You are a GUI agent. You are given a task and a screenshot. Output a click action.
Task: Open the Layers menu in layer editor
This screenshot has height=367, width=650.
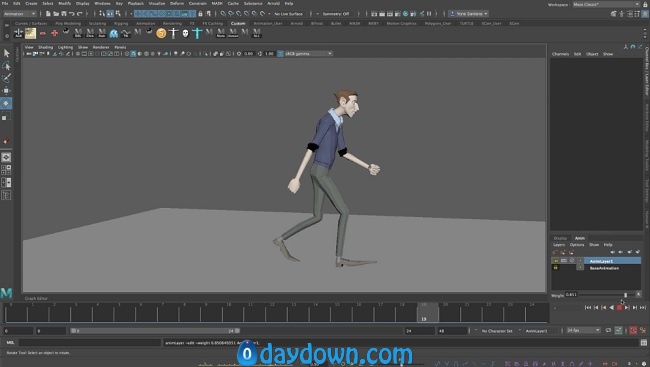pos(559,245)
